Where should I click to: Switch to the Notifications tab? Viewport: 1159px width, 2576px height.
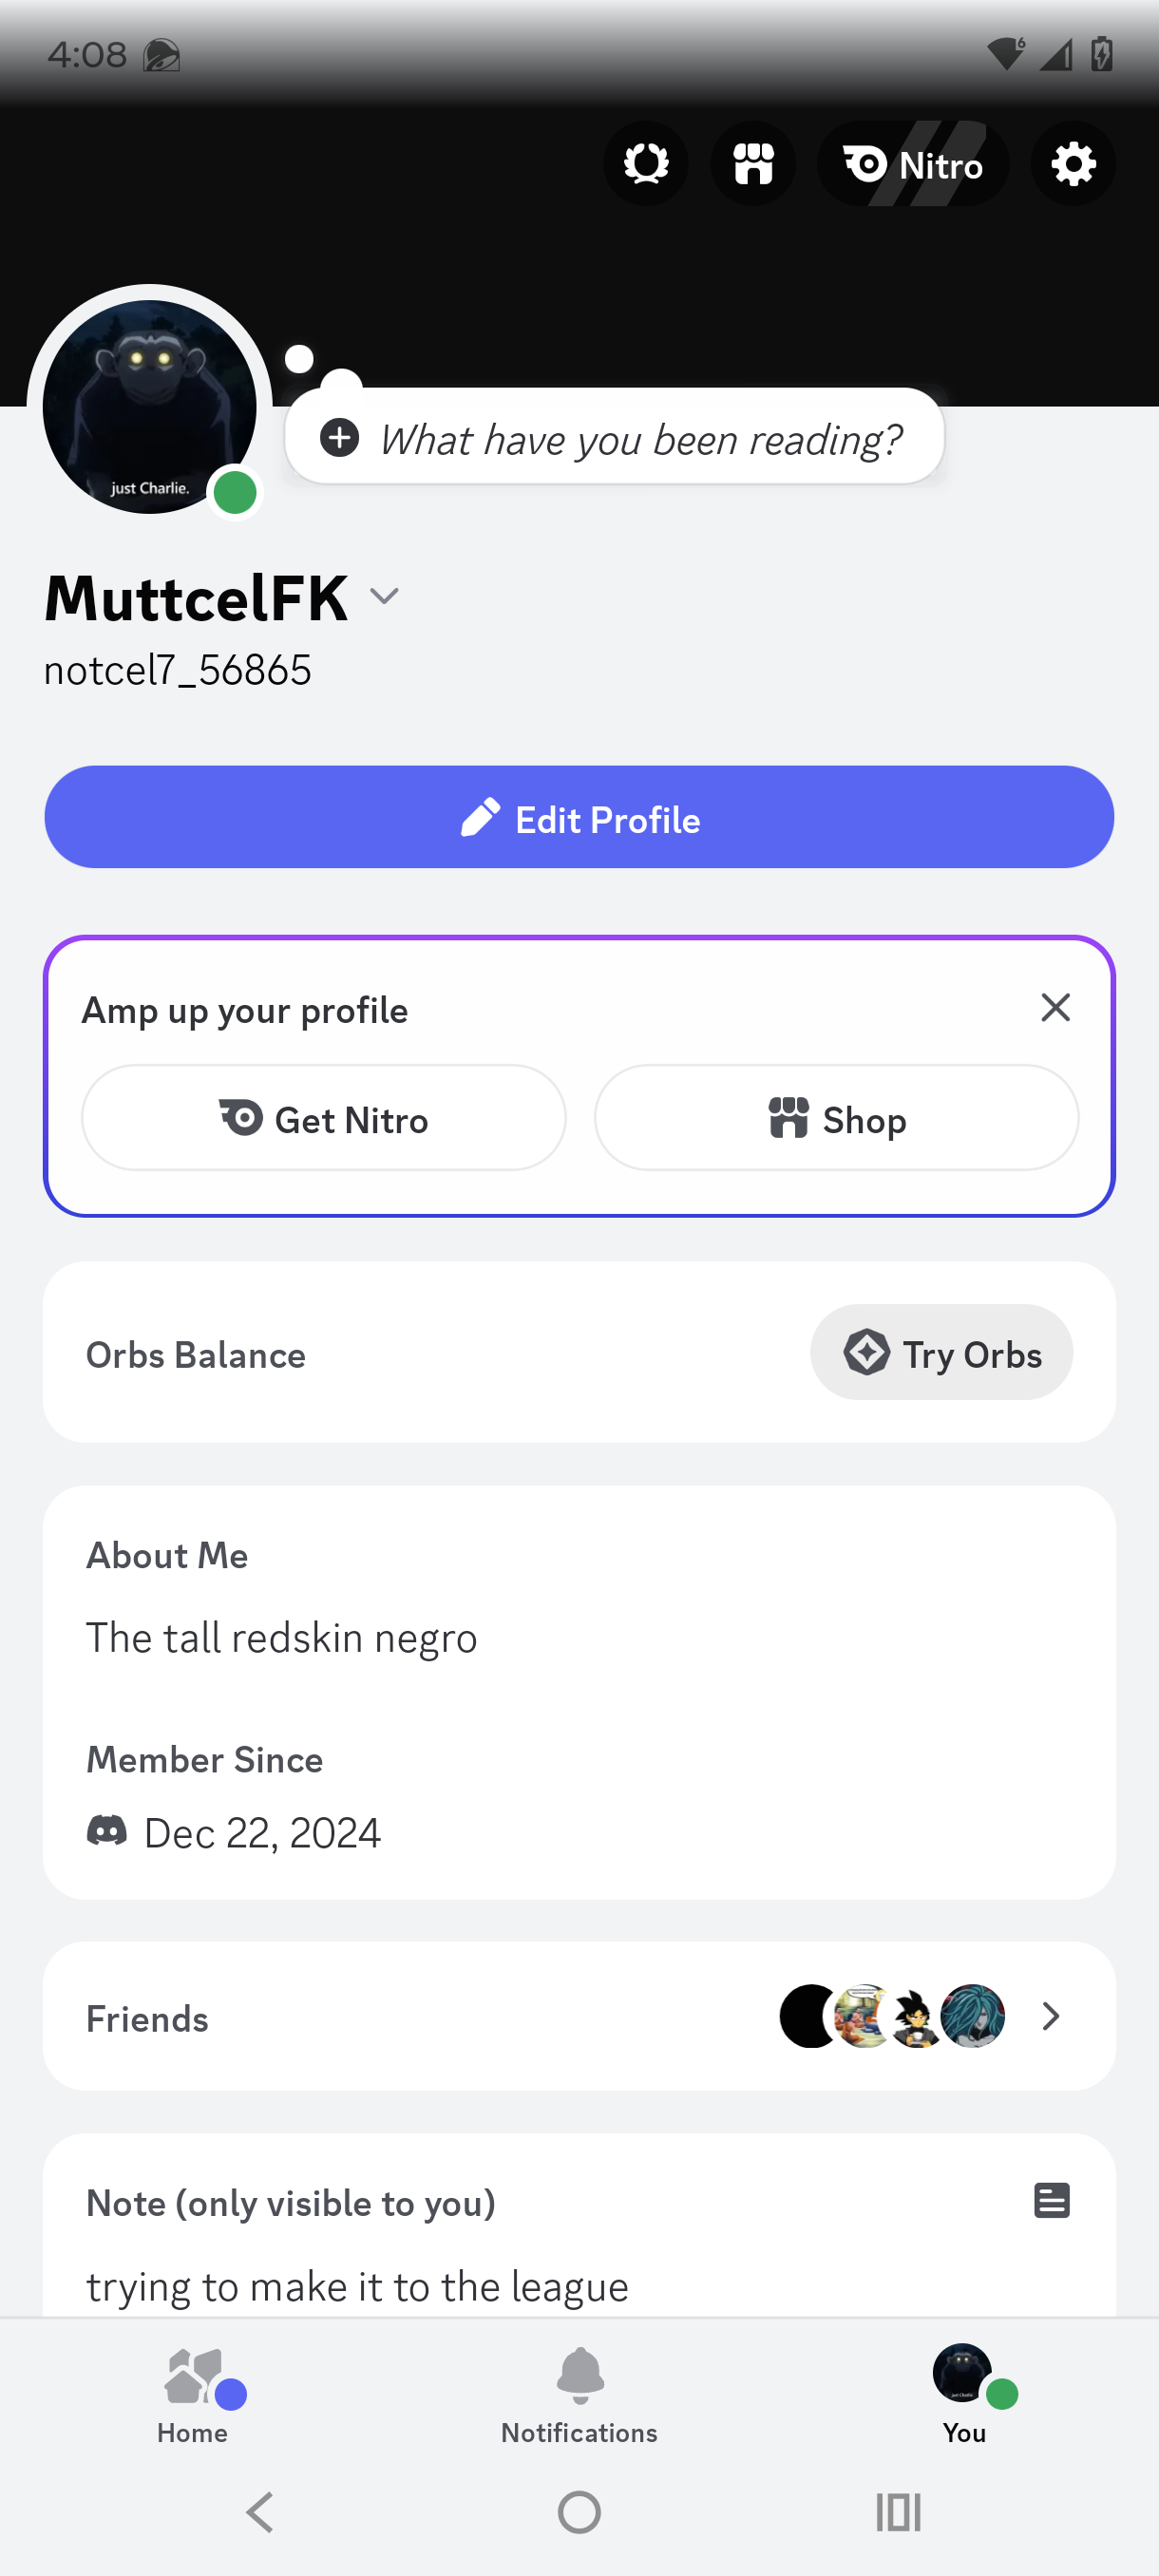(579, 2394)
